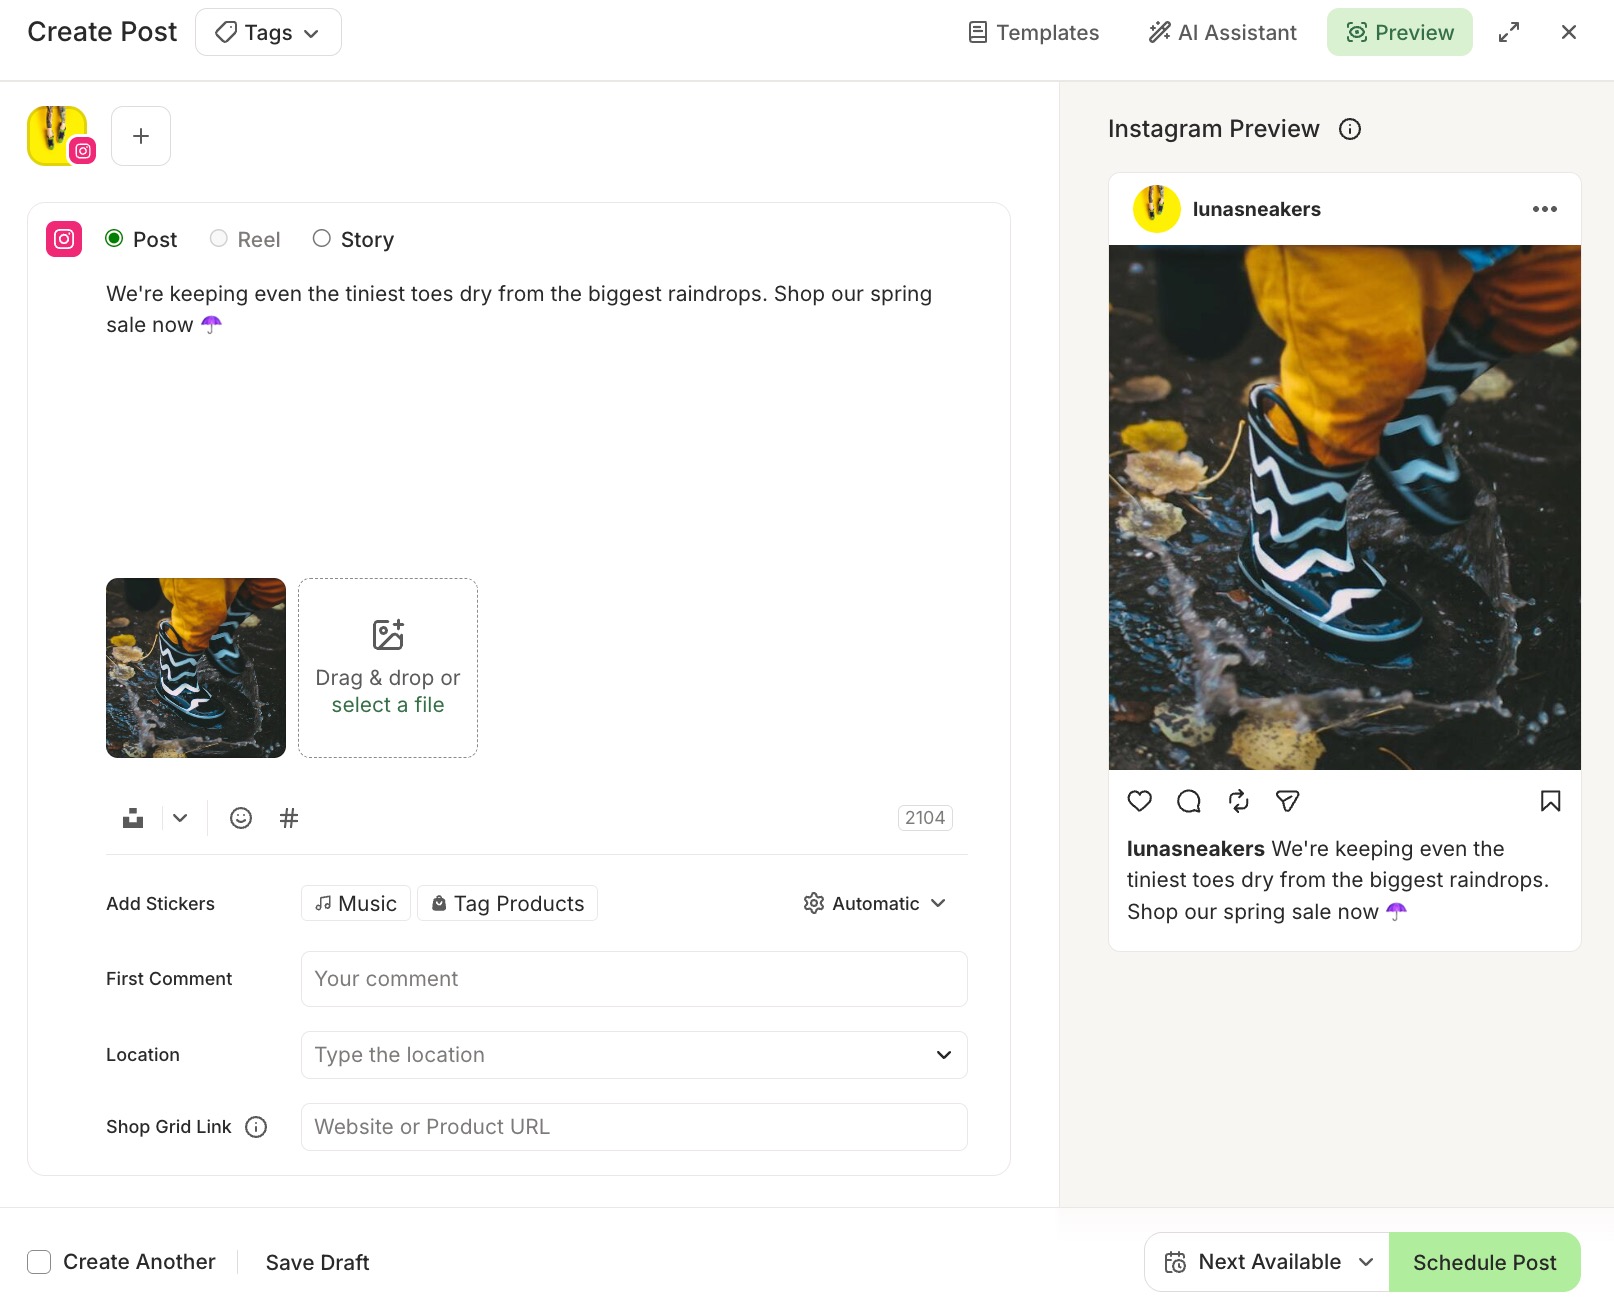Click the share paper-plane icon in the preview
The width and height of the screenshot is (1614, 1304).
point(1288,801)
